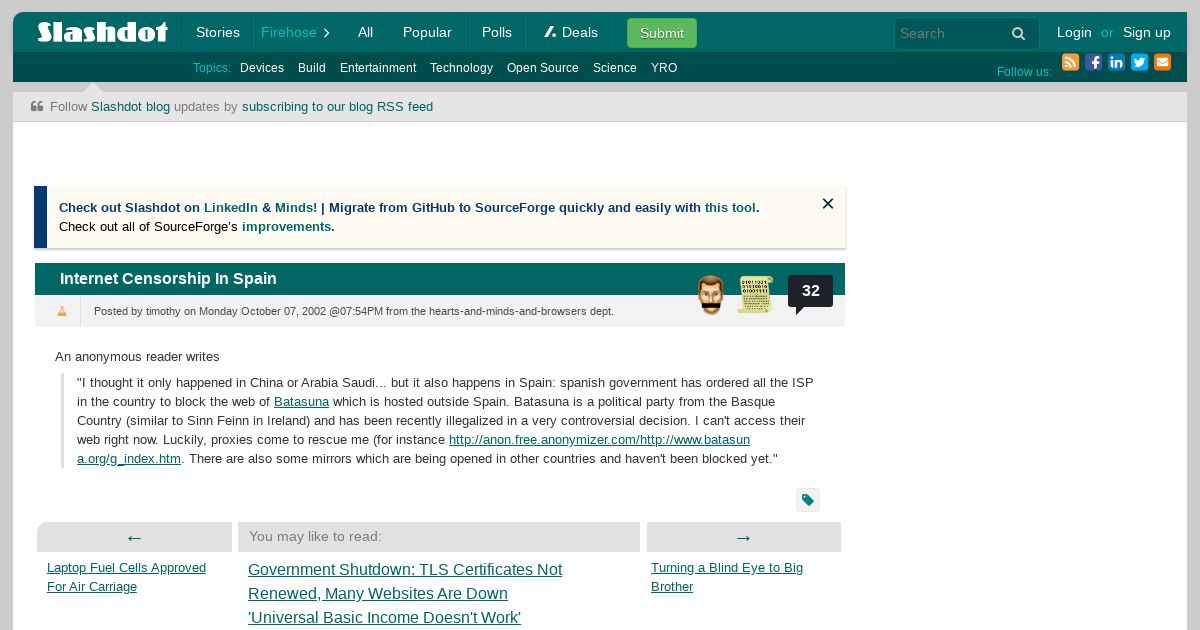Open Laptop Fuel Cells Approved For Air Carriage

[126, 577]
